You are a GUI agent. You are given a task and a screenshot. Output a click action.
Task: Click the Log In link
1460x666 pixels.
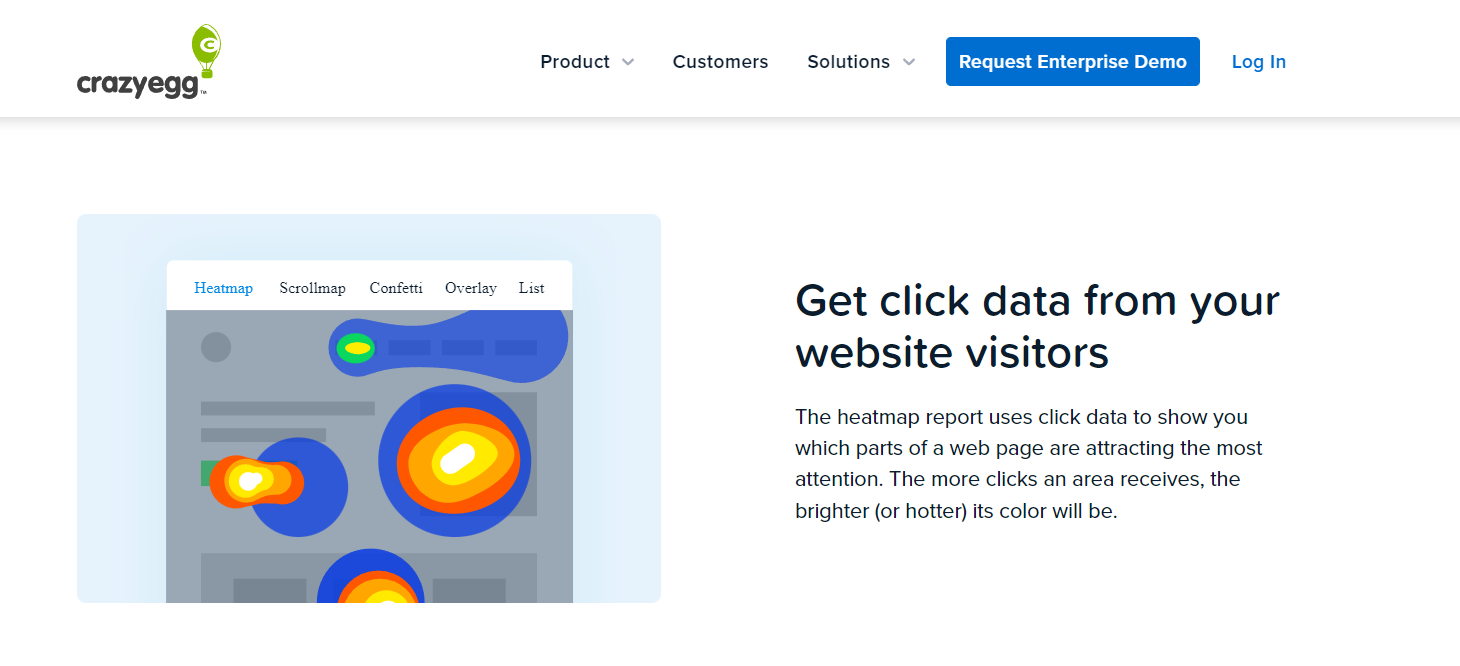(x=1258, y=62)
